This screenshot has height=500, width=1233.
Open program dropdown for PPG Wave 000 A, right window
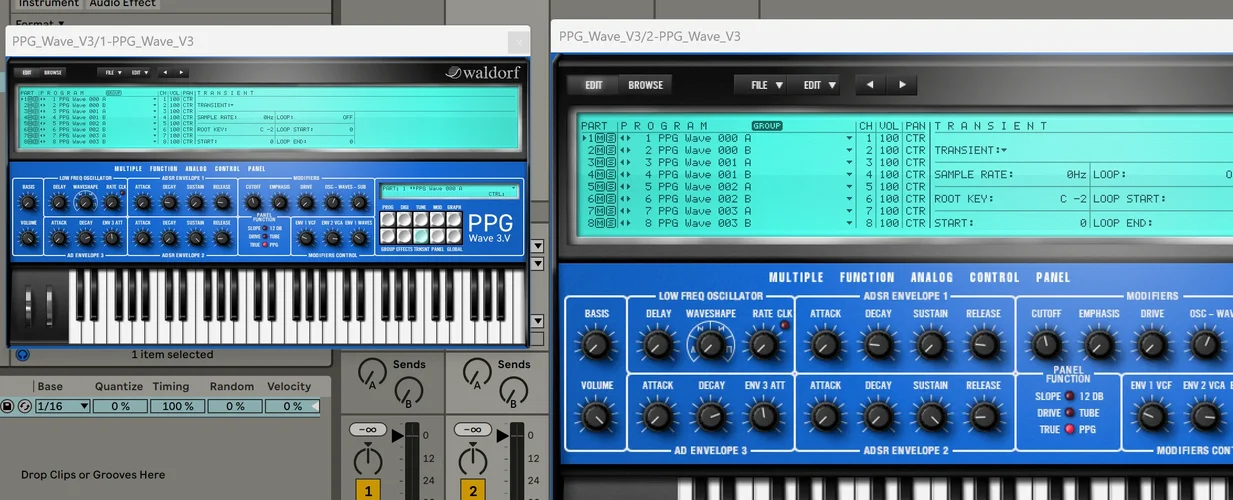(x=849, y=138)
